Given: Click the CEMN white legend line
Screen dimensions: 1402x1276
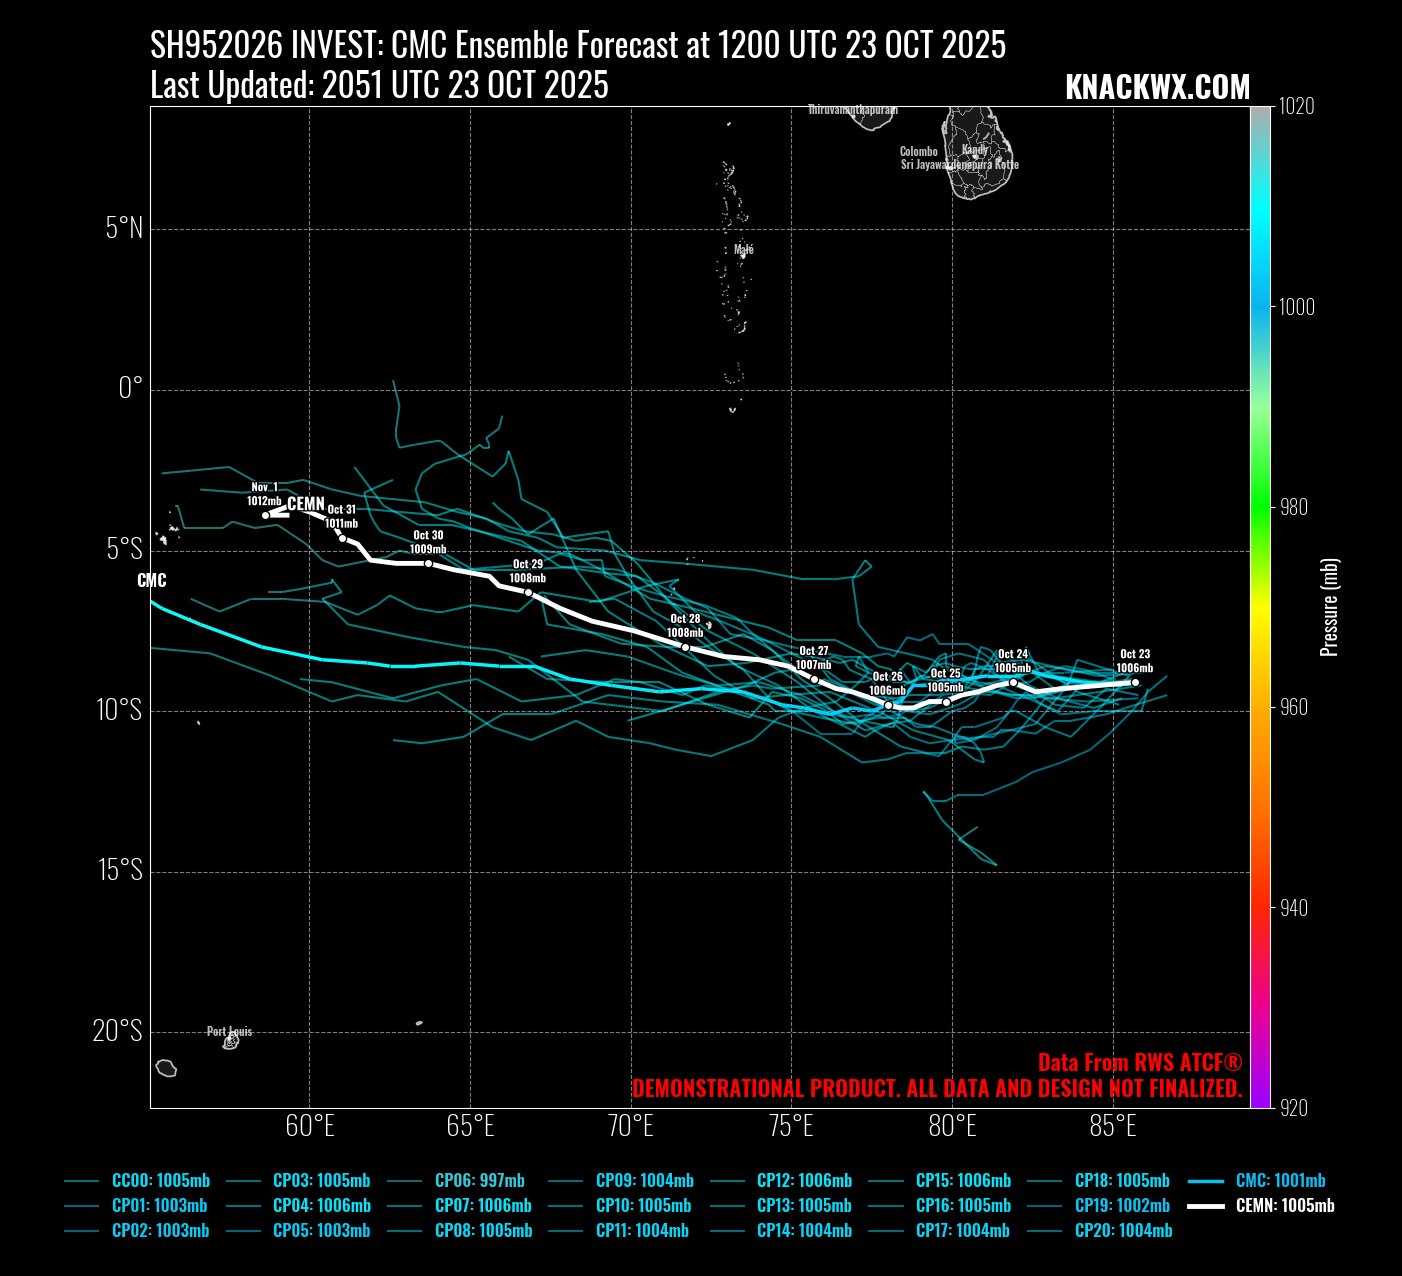Looking at the screenshot, I should (1206, 1206).
